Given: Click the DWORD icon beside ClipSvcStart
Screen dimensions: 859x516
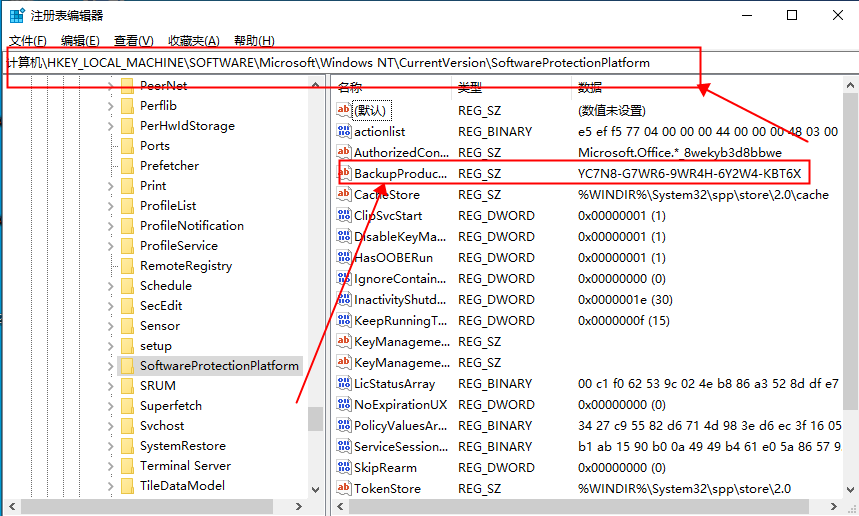Looking at the screenshot, I should pos(345,216).
